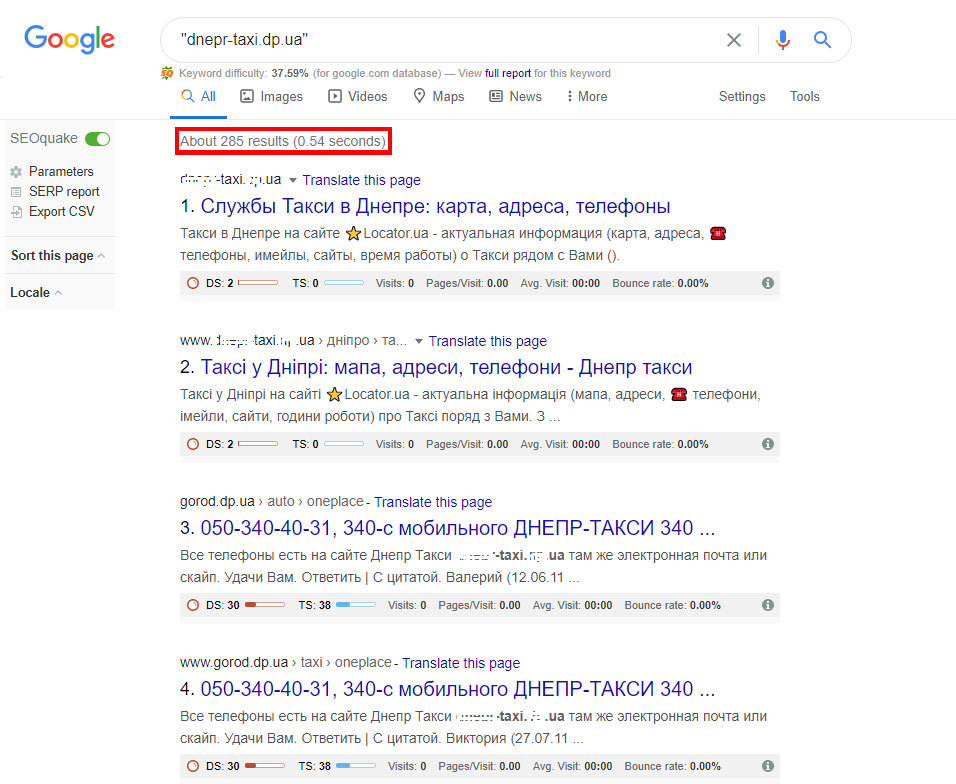Translate the gorod.dp.ua auto result page
Viewport: 956px width, 784px height.
point(433,502)
